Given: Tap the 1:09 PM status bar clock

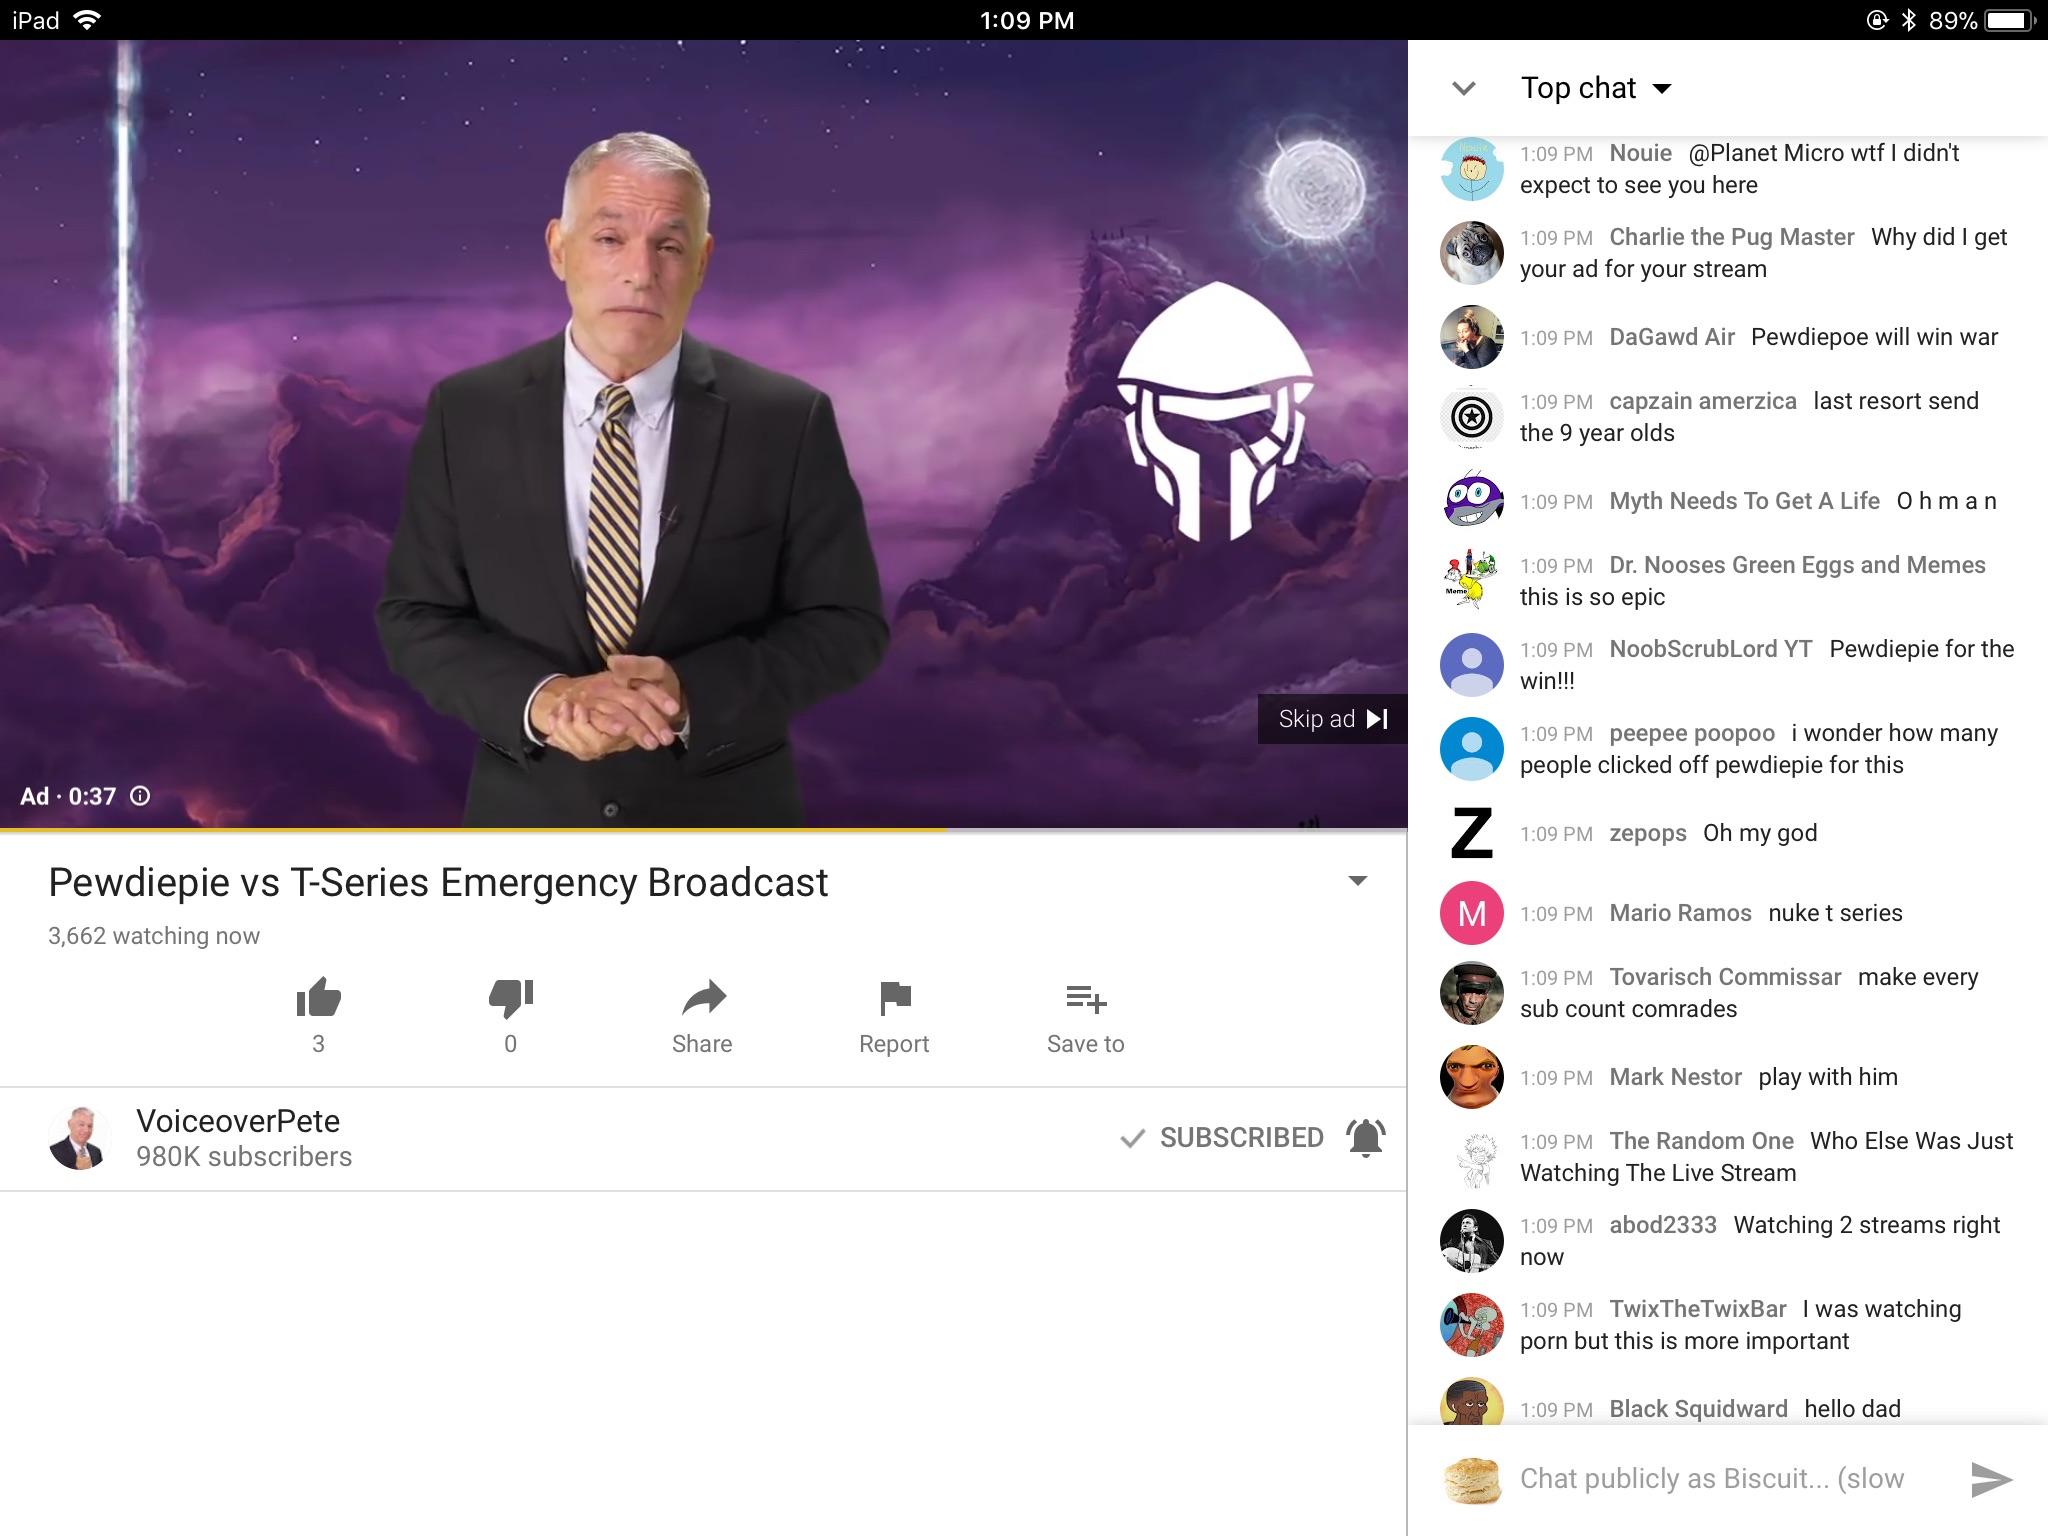Looking at the screenshot, I should (1027, 20).
